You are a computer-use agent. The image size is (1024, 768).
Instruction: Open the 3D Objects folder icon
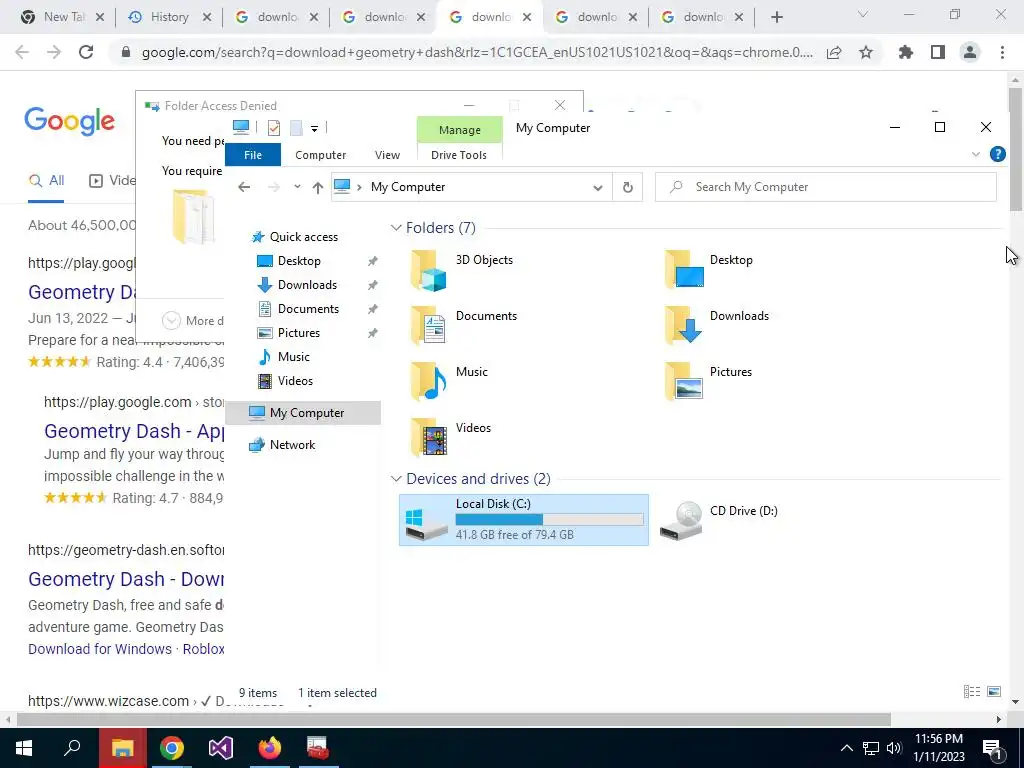point(428,270)
